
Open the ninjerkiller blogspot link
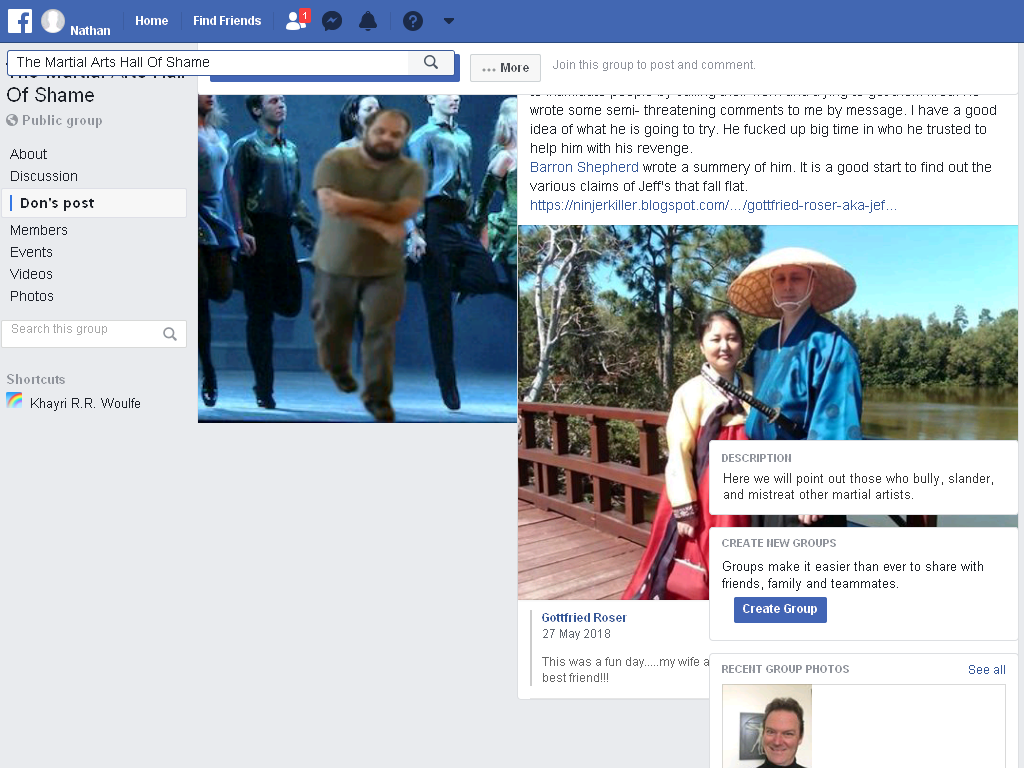(713, 205)
